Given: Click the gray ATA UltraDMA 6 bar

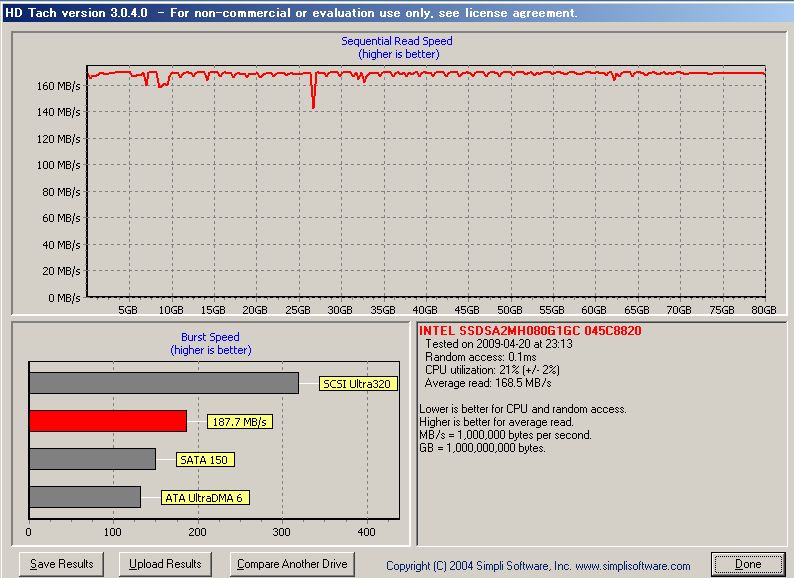Looking at the screenshot, I should (x=85, y=497).
